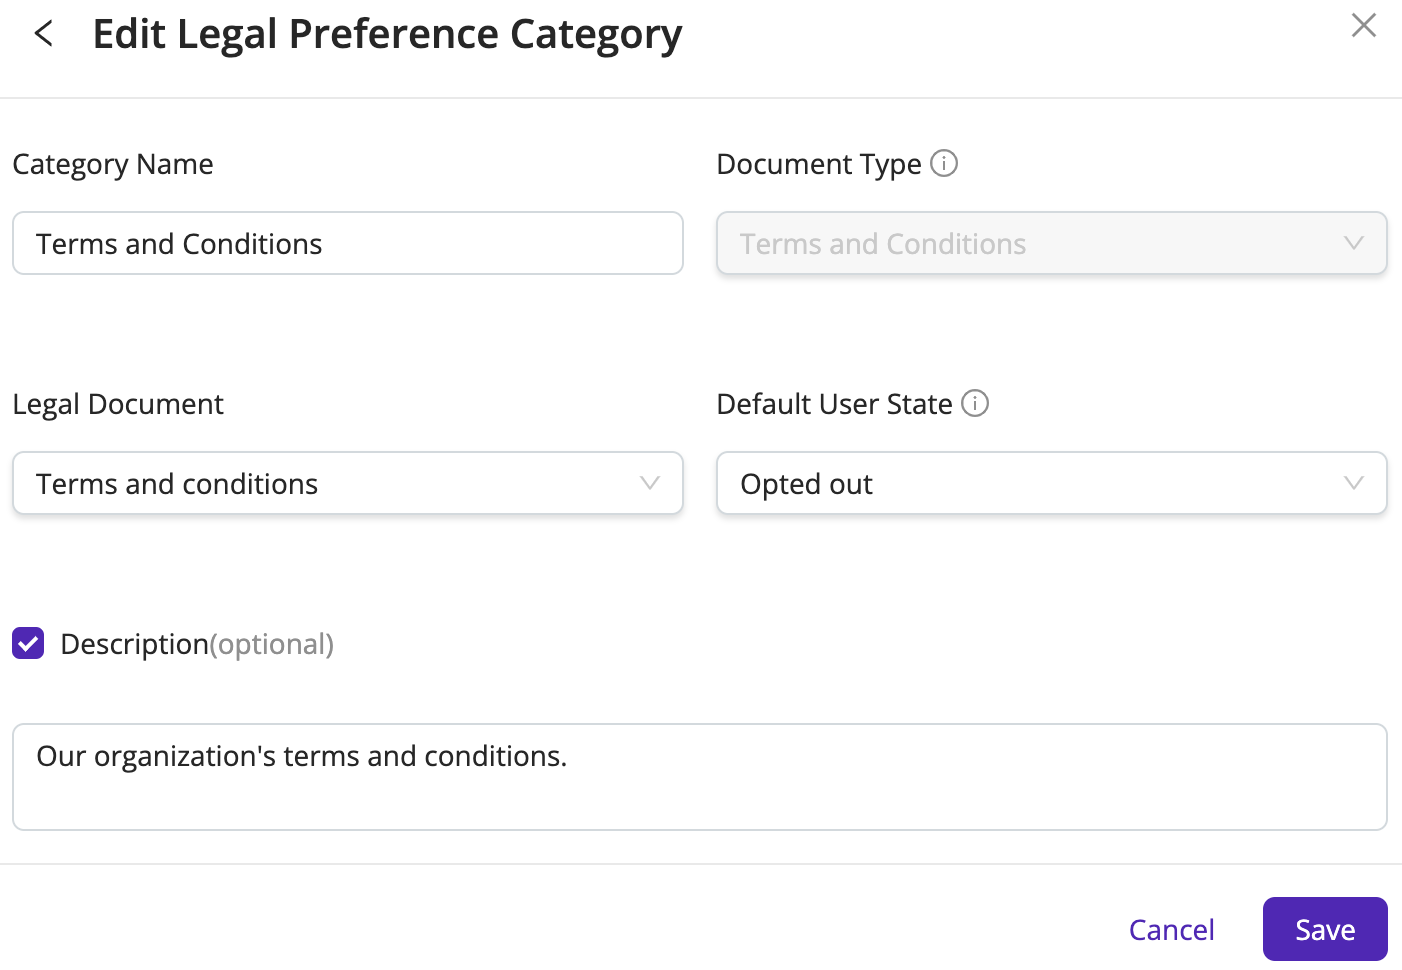Uncheck the Description optional checkbox
This screenshot has height=970, width=1402.
[28, 643]
